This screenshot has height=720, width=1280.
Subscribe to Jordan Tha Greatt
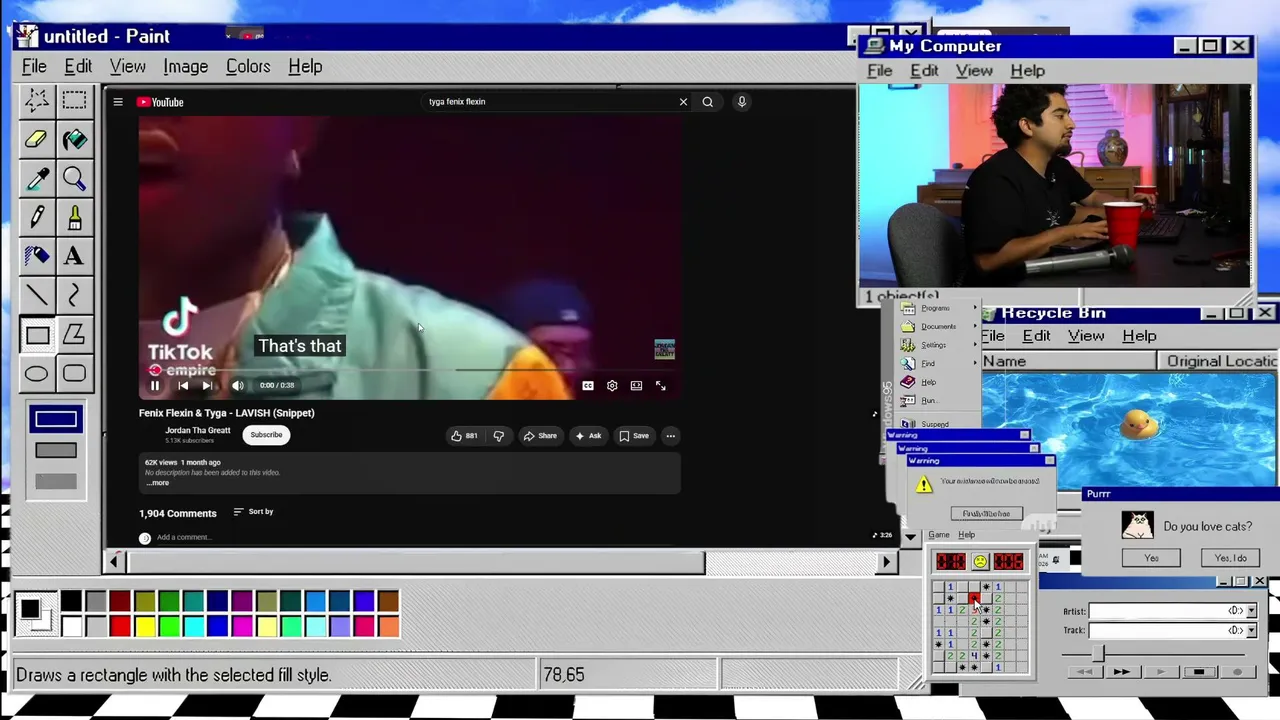click(x=266, y=435)
